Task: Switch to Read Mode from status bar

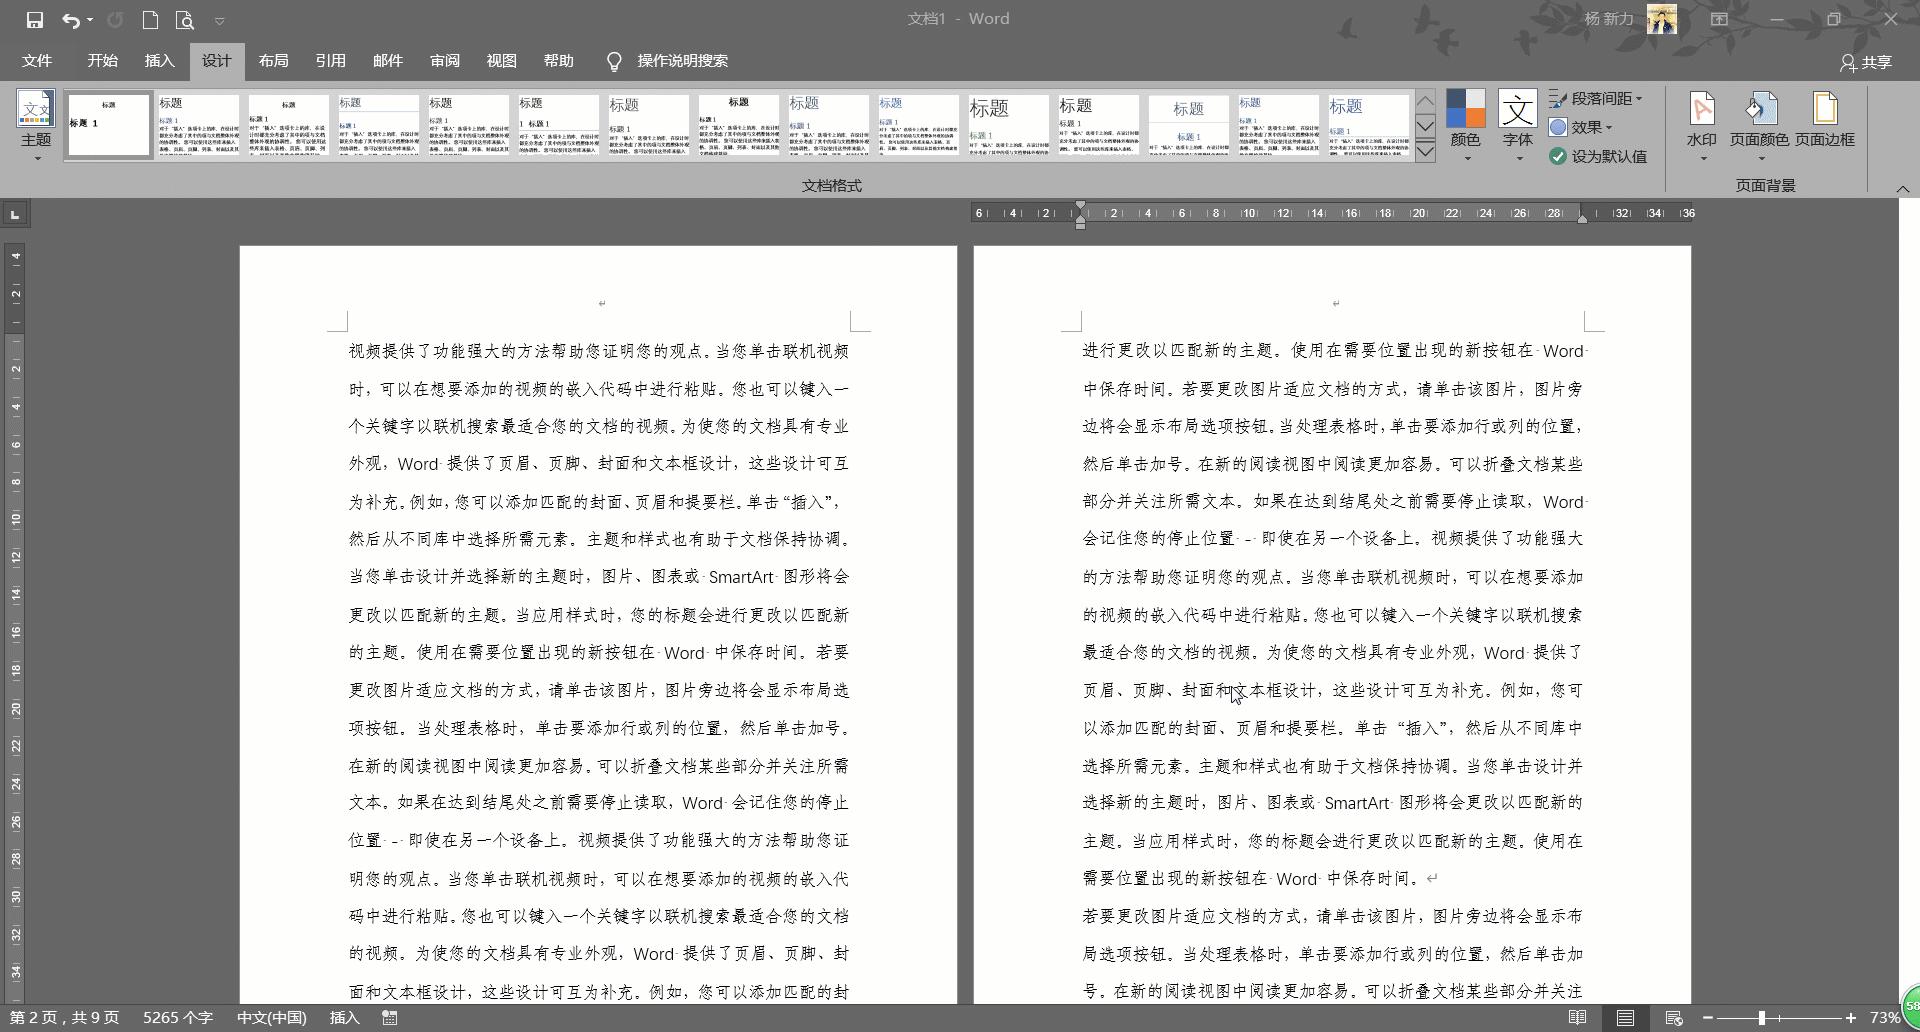Action: pyautogui.click(x=1576, y=1017)
